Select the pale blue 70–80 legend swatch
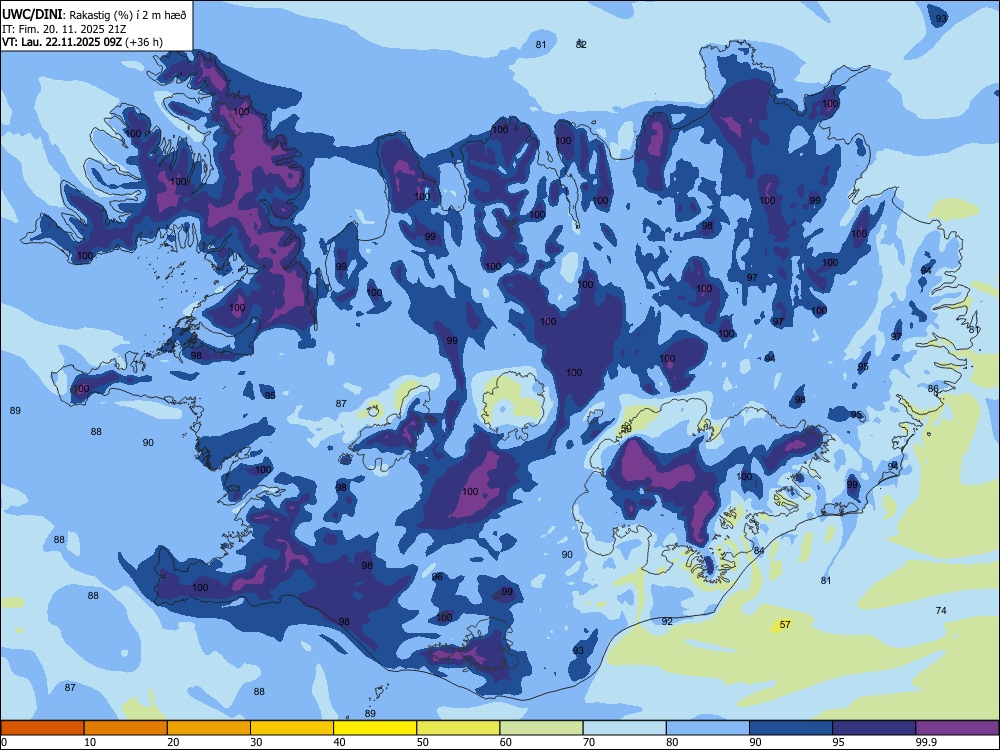The image size is (1000, 750). (624, 728)
